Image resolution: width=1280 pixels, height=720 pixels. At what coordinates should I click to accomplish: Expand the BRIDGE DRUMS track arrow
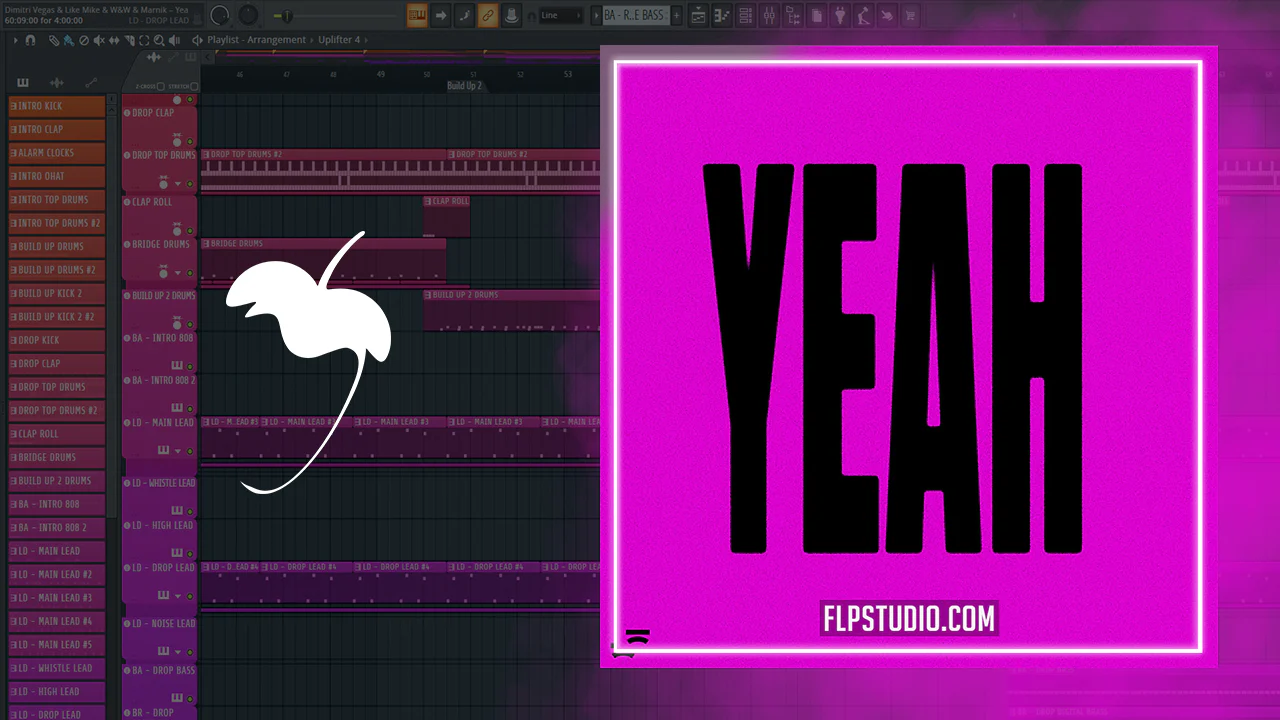tap(178, 272)
